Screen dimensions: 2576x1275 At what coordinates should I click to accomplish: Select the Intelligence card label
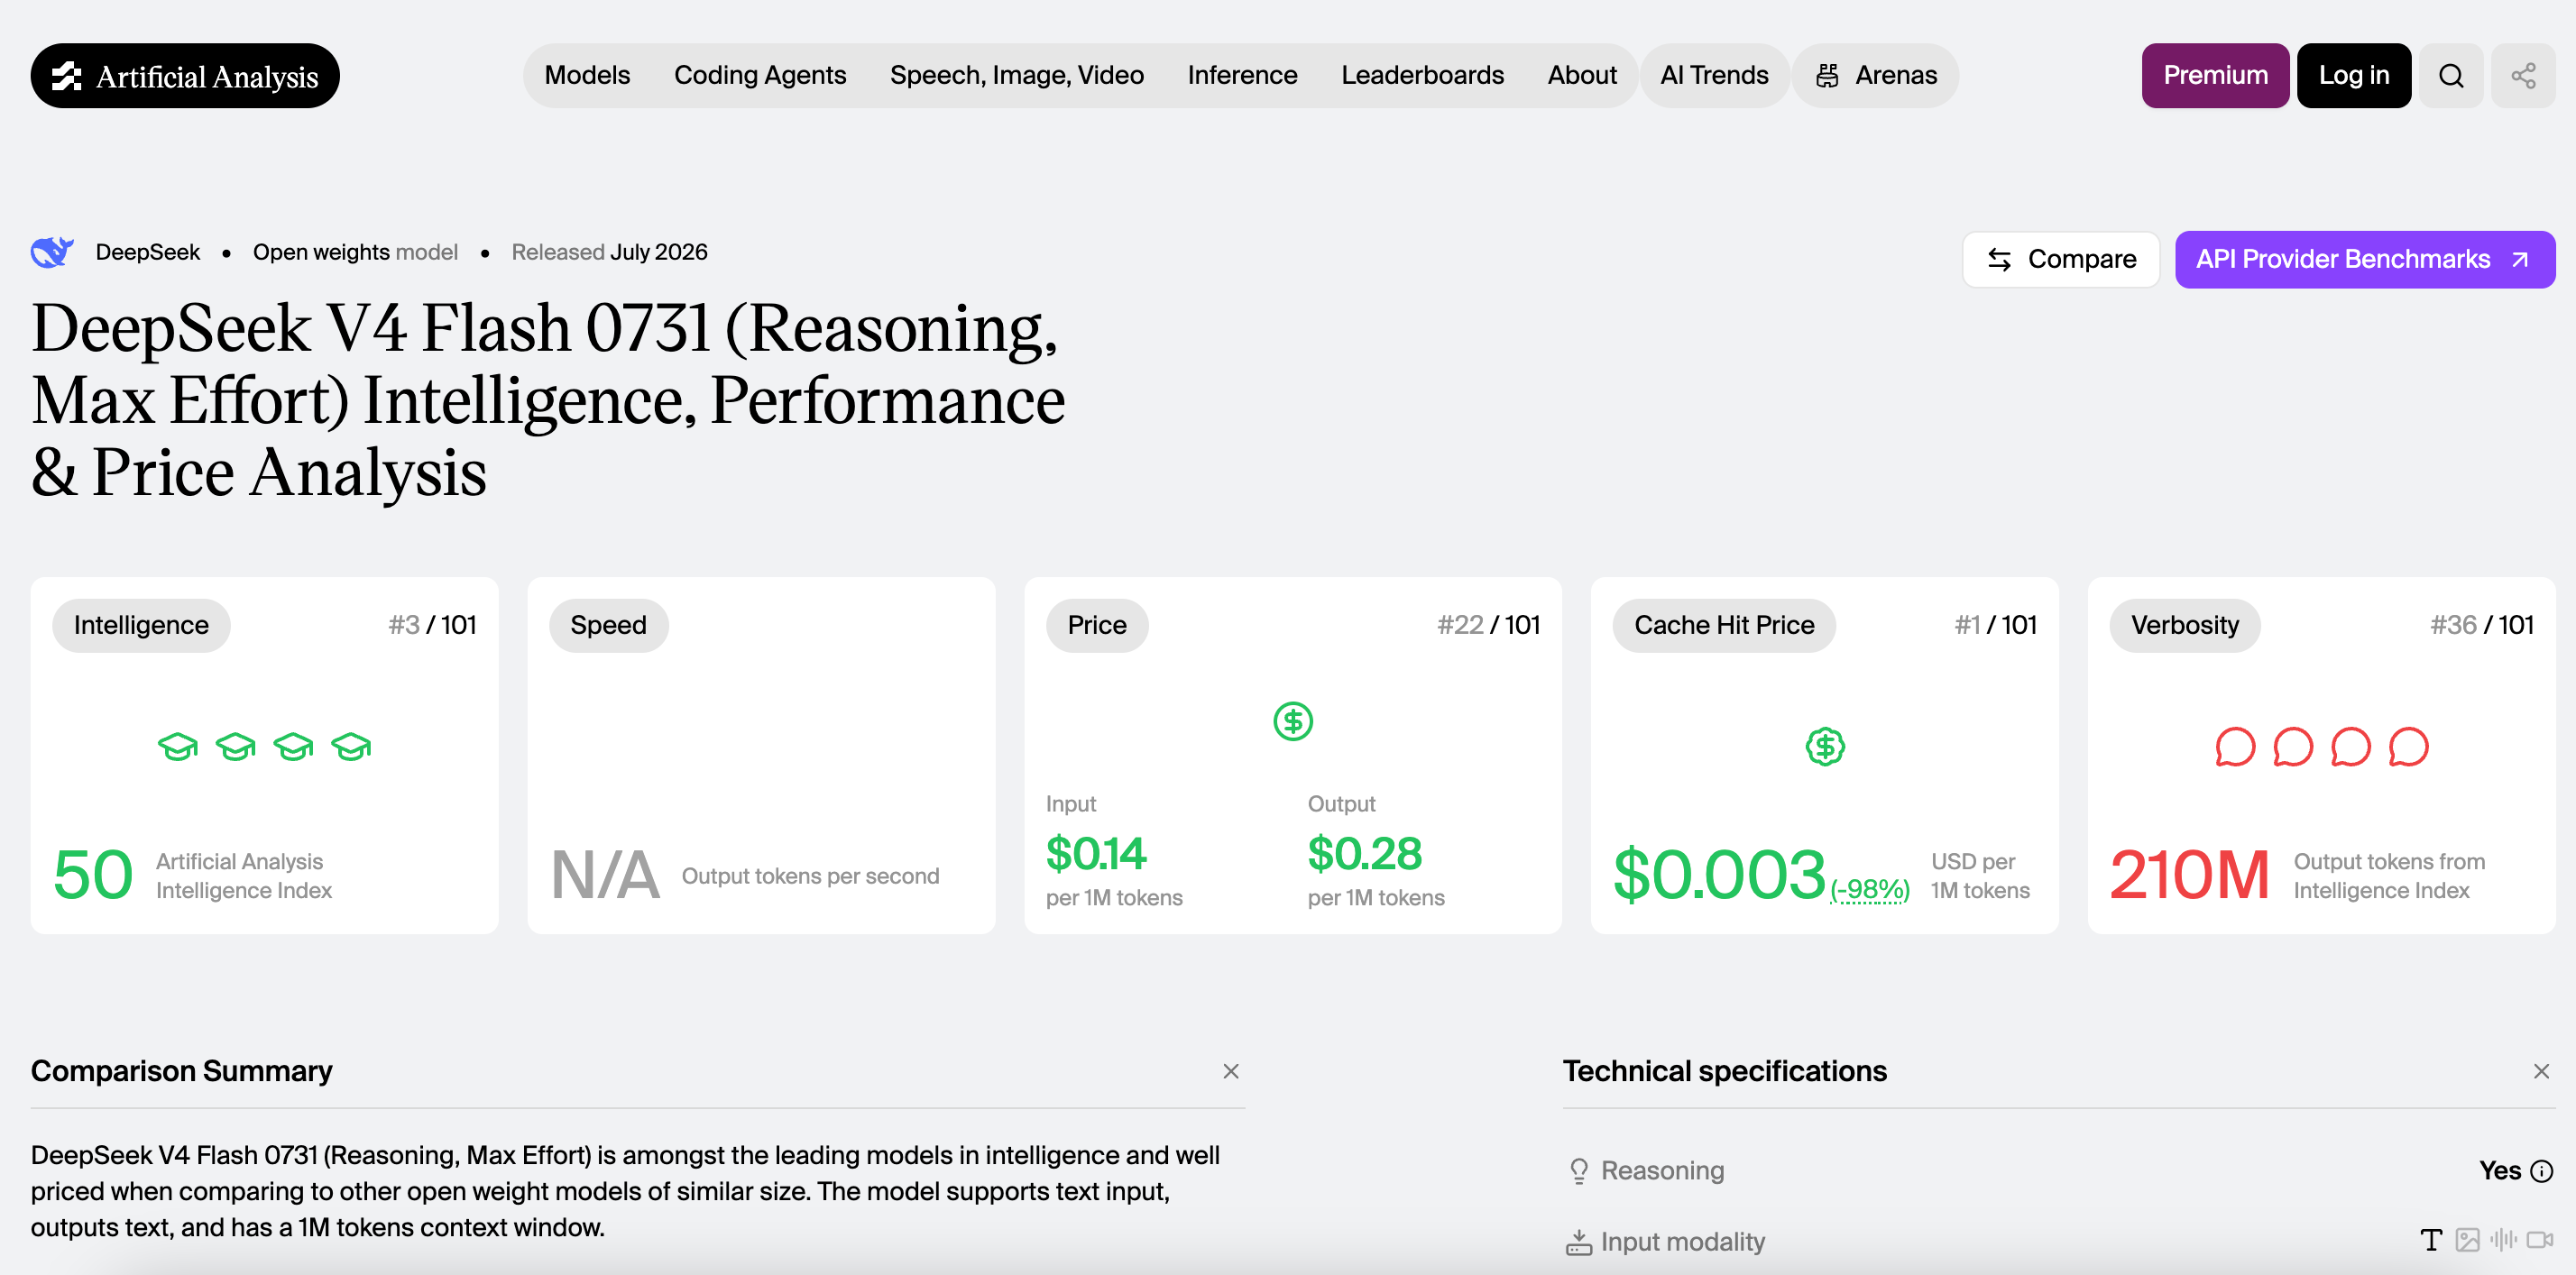click(x=141, y=625)
